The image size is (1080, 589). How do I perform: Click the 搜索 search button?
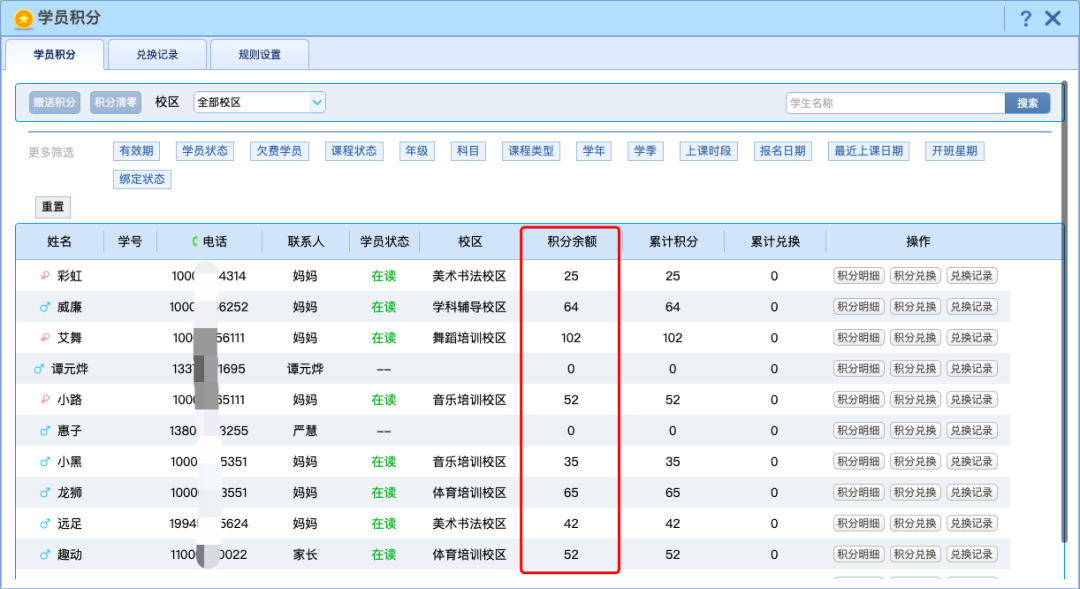[x=1028, y=103]
